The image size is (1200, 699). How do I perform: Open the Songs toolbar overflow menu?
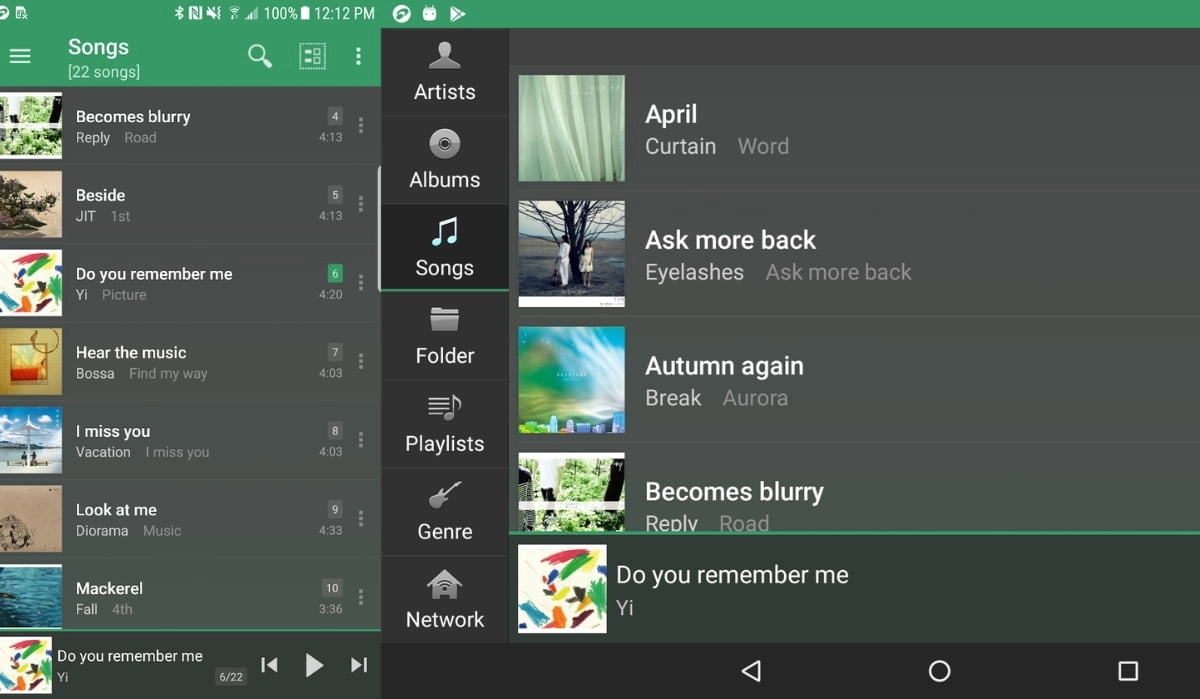359,56
